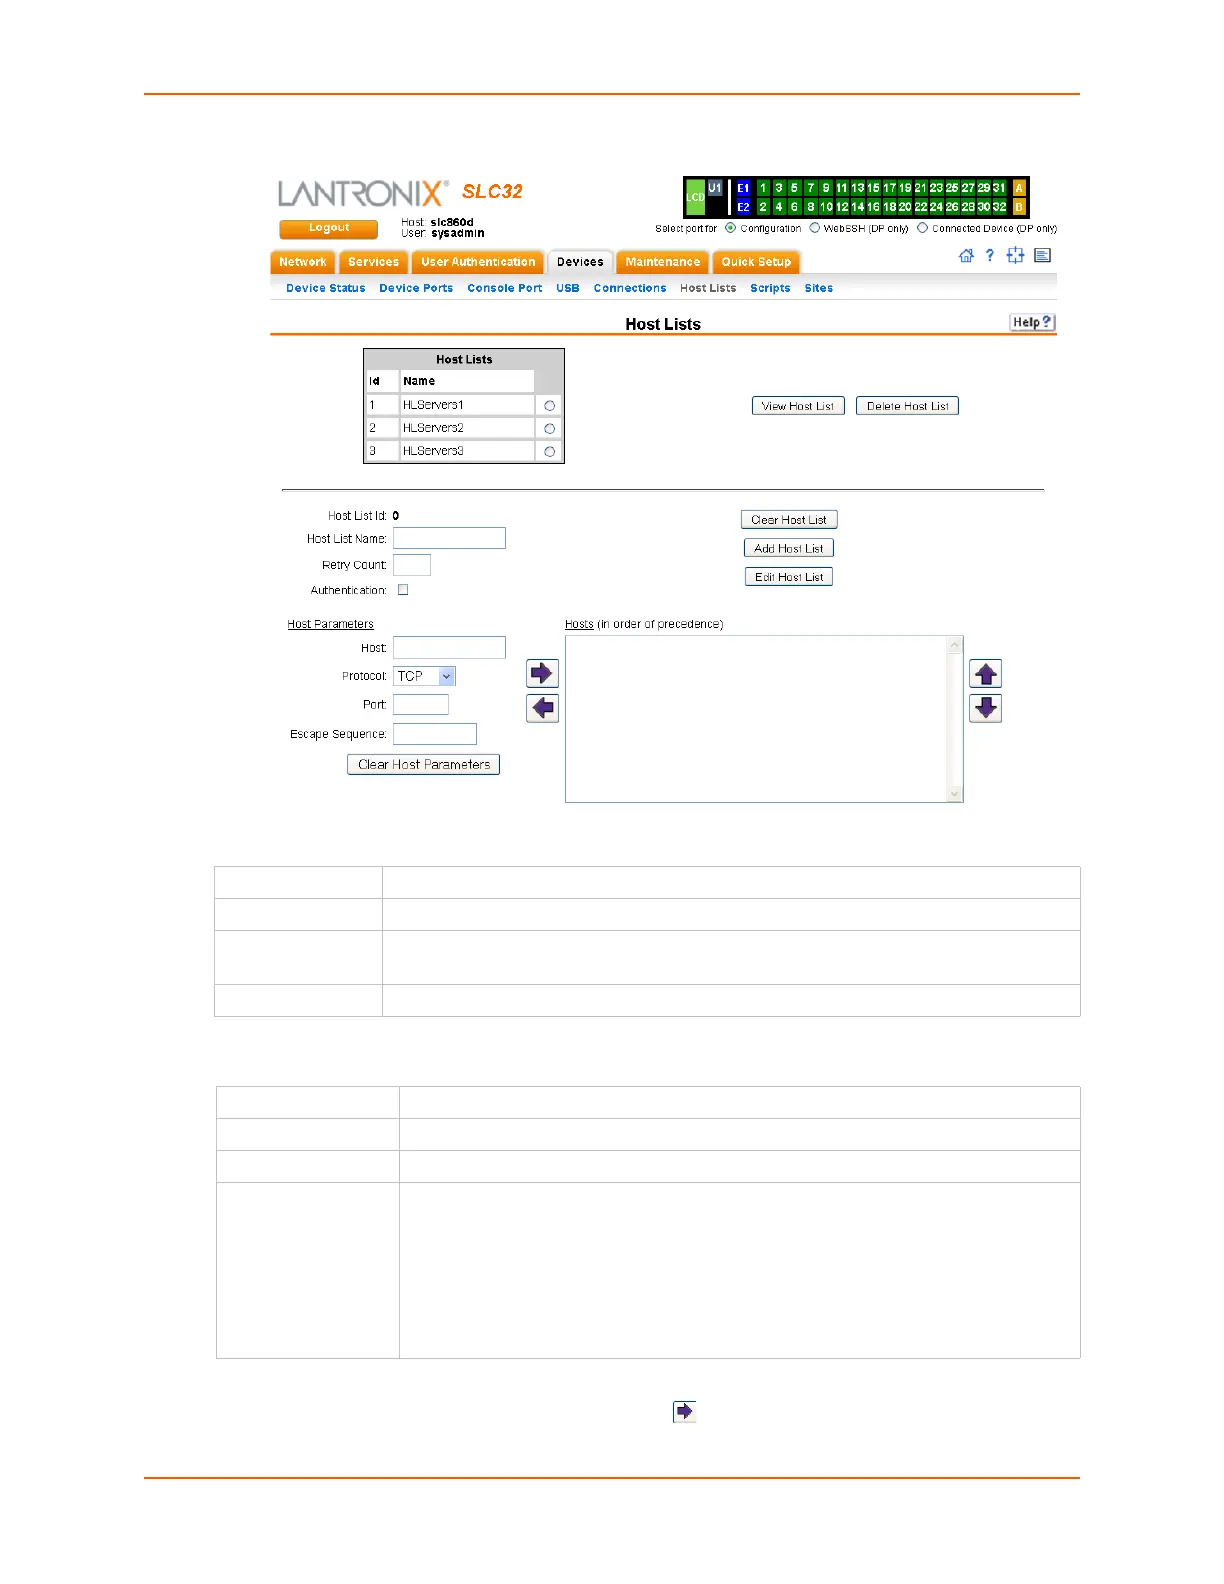Click Clear Host List button
Viewport: 1224px width, 1584px height.
point(789,520)
